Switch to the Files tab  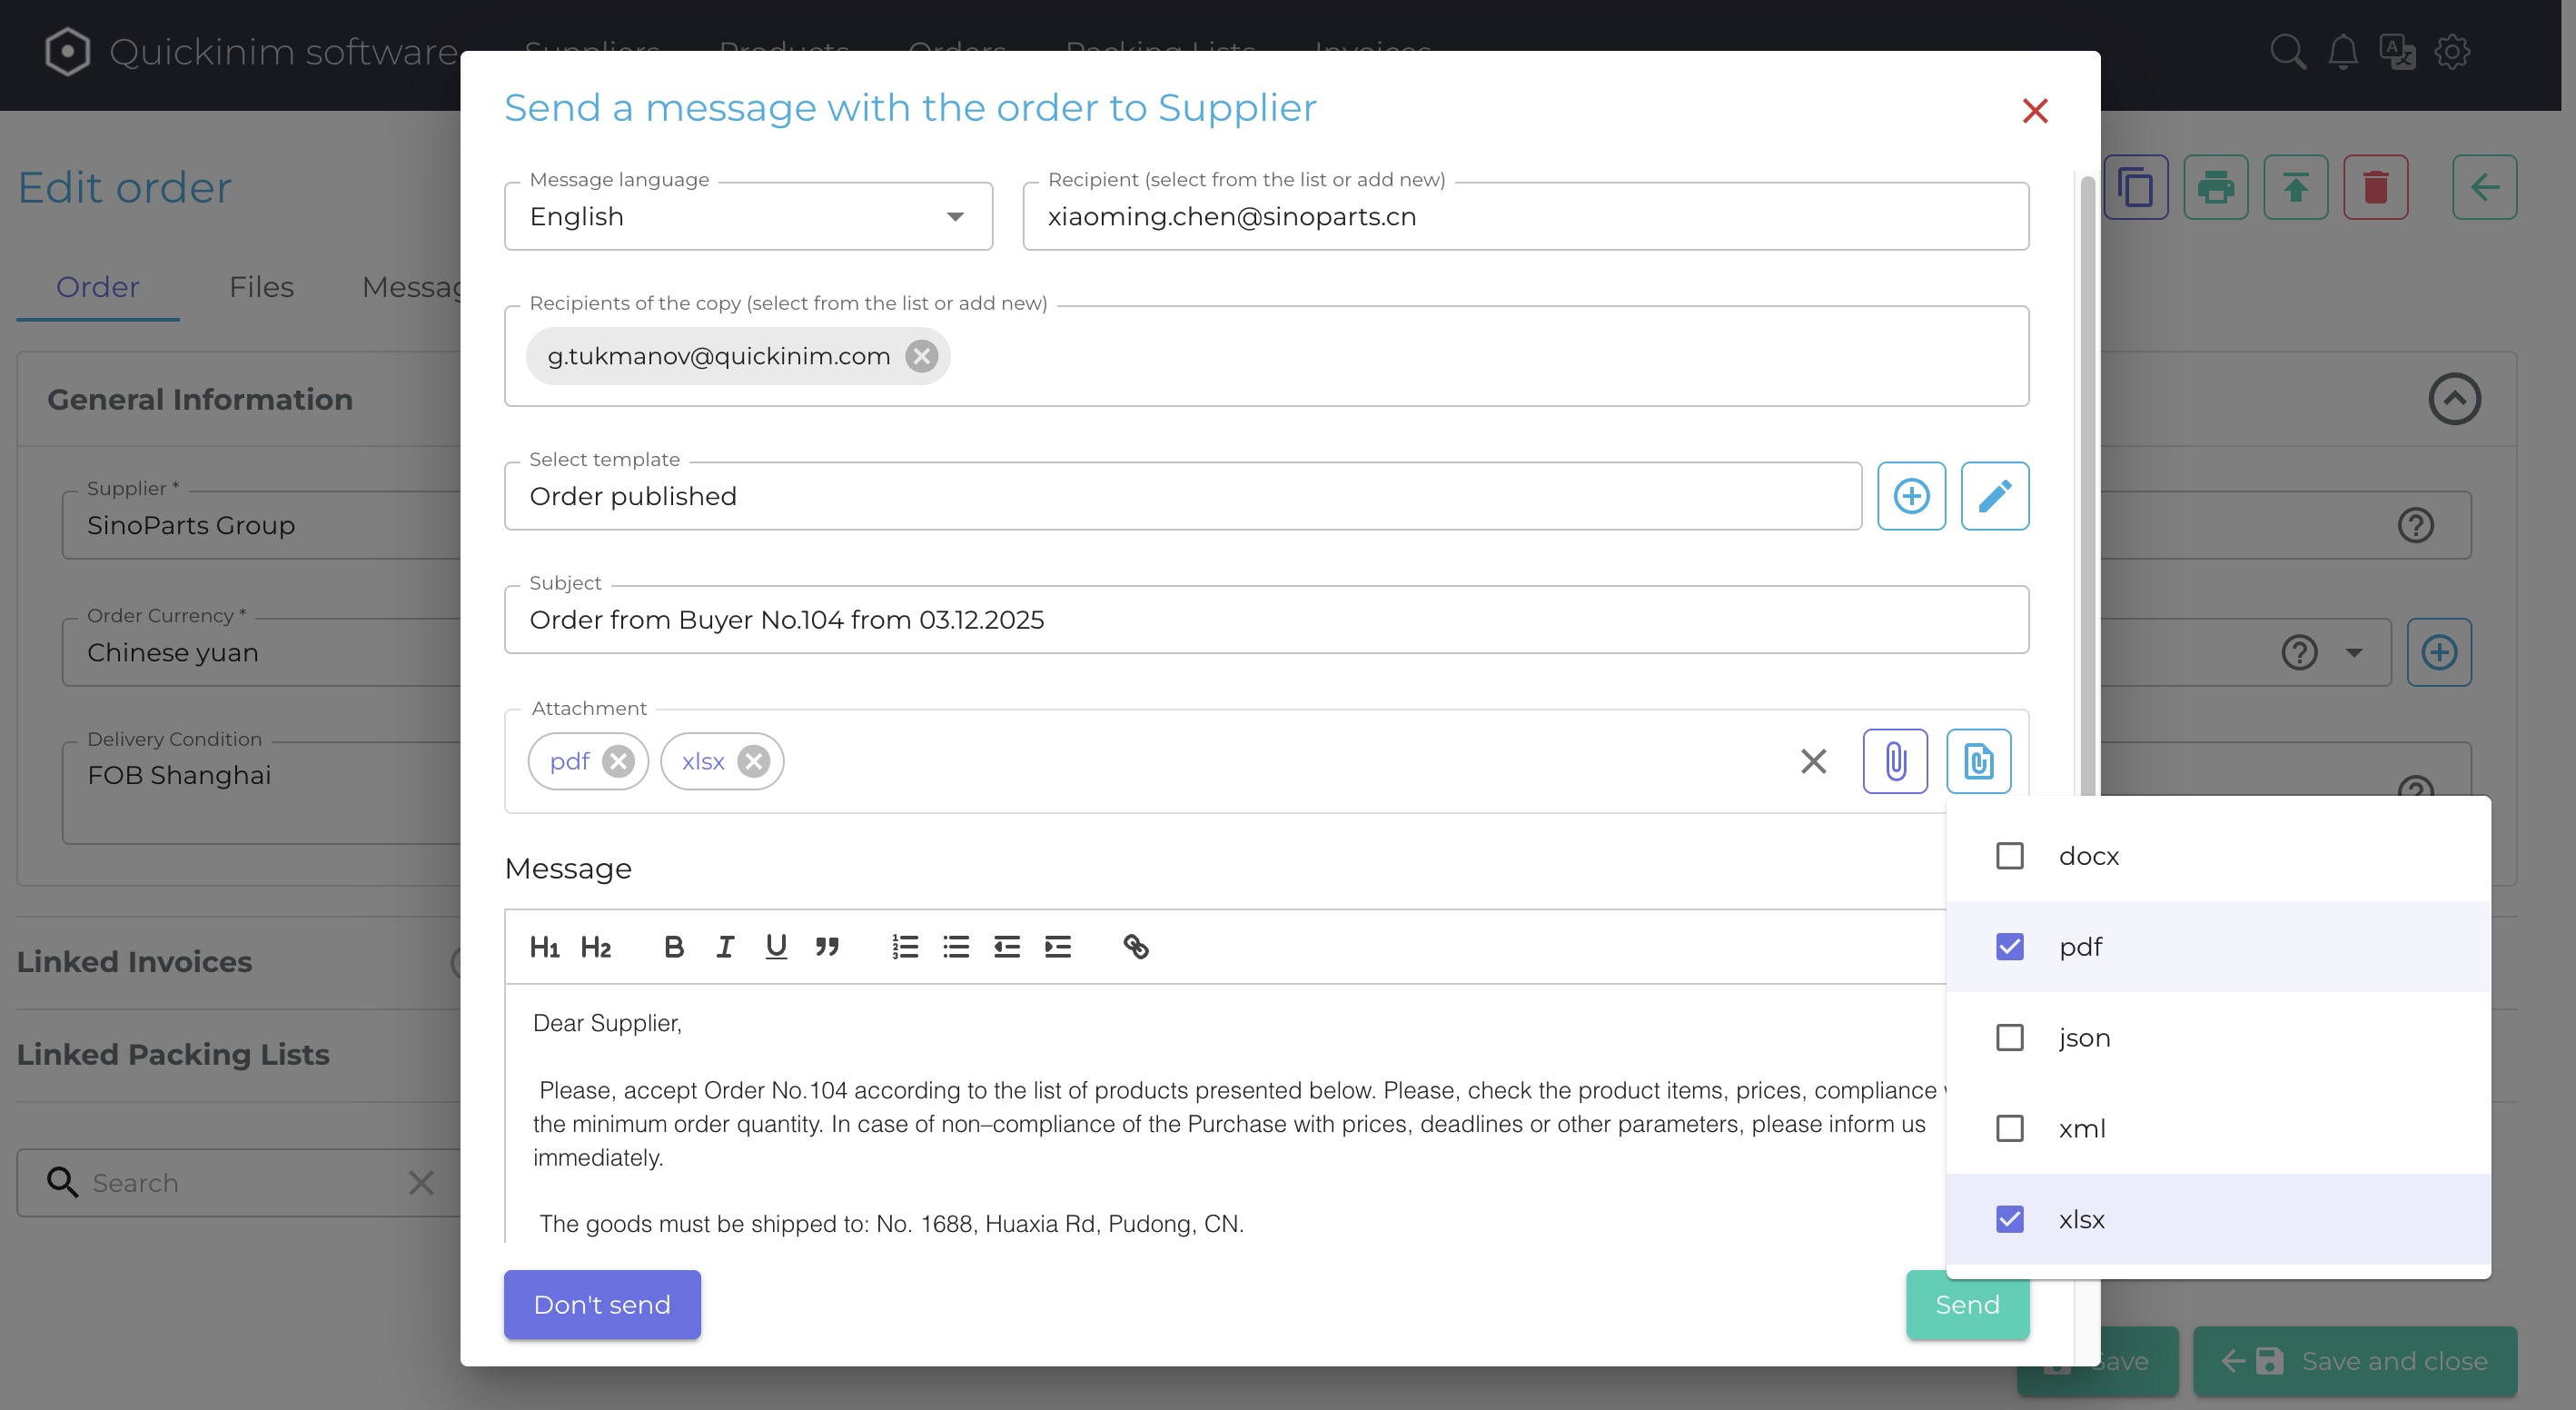coord(261,287)
